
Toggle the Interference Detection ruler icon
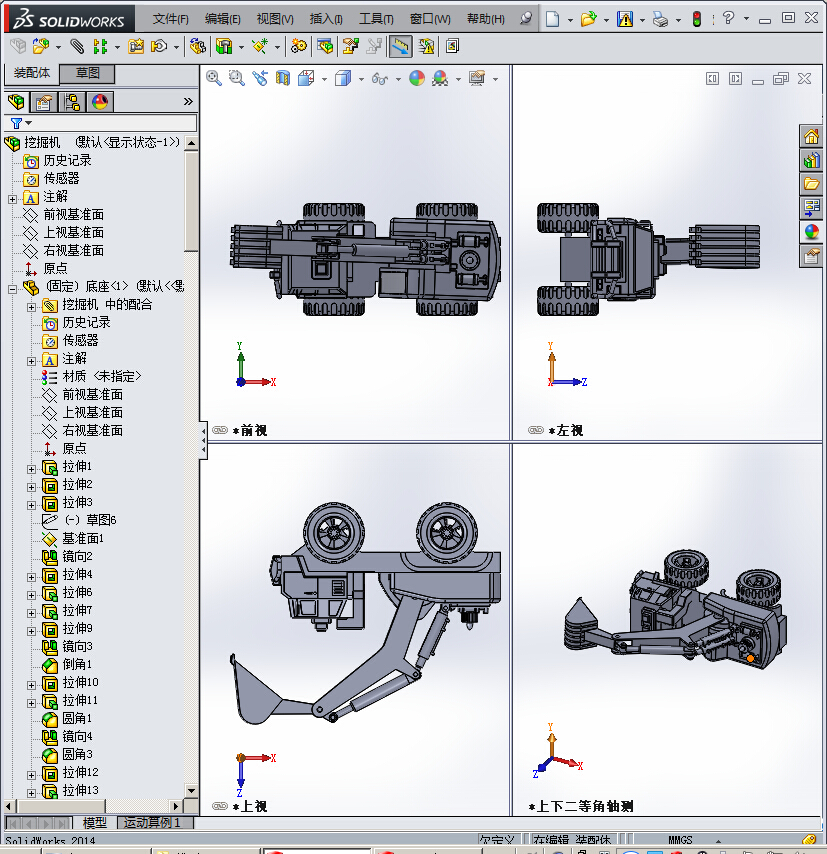pos(400,46)
